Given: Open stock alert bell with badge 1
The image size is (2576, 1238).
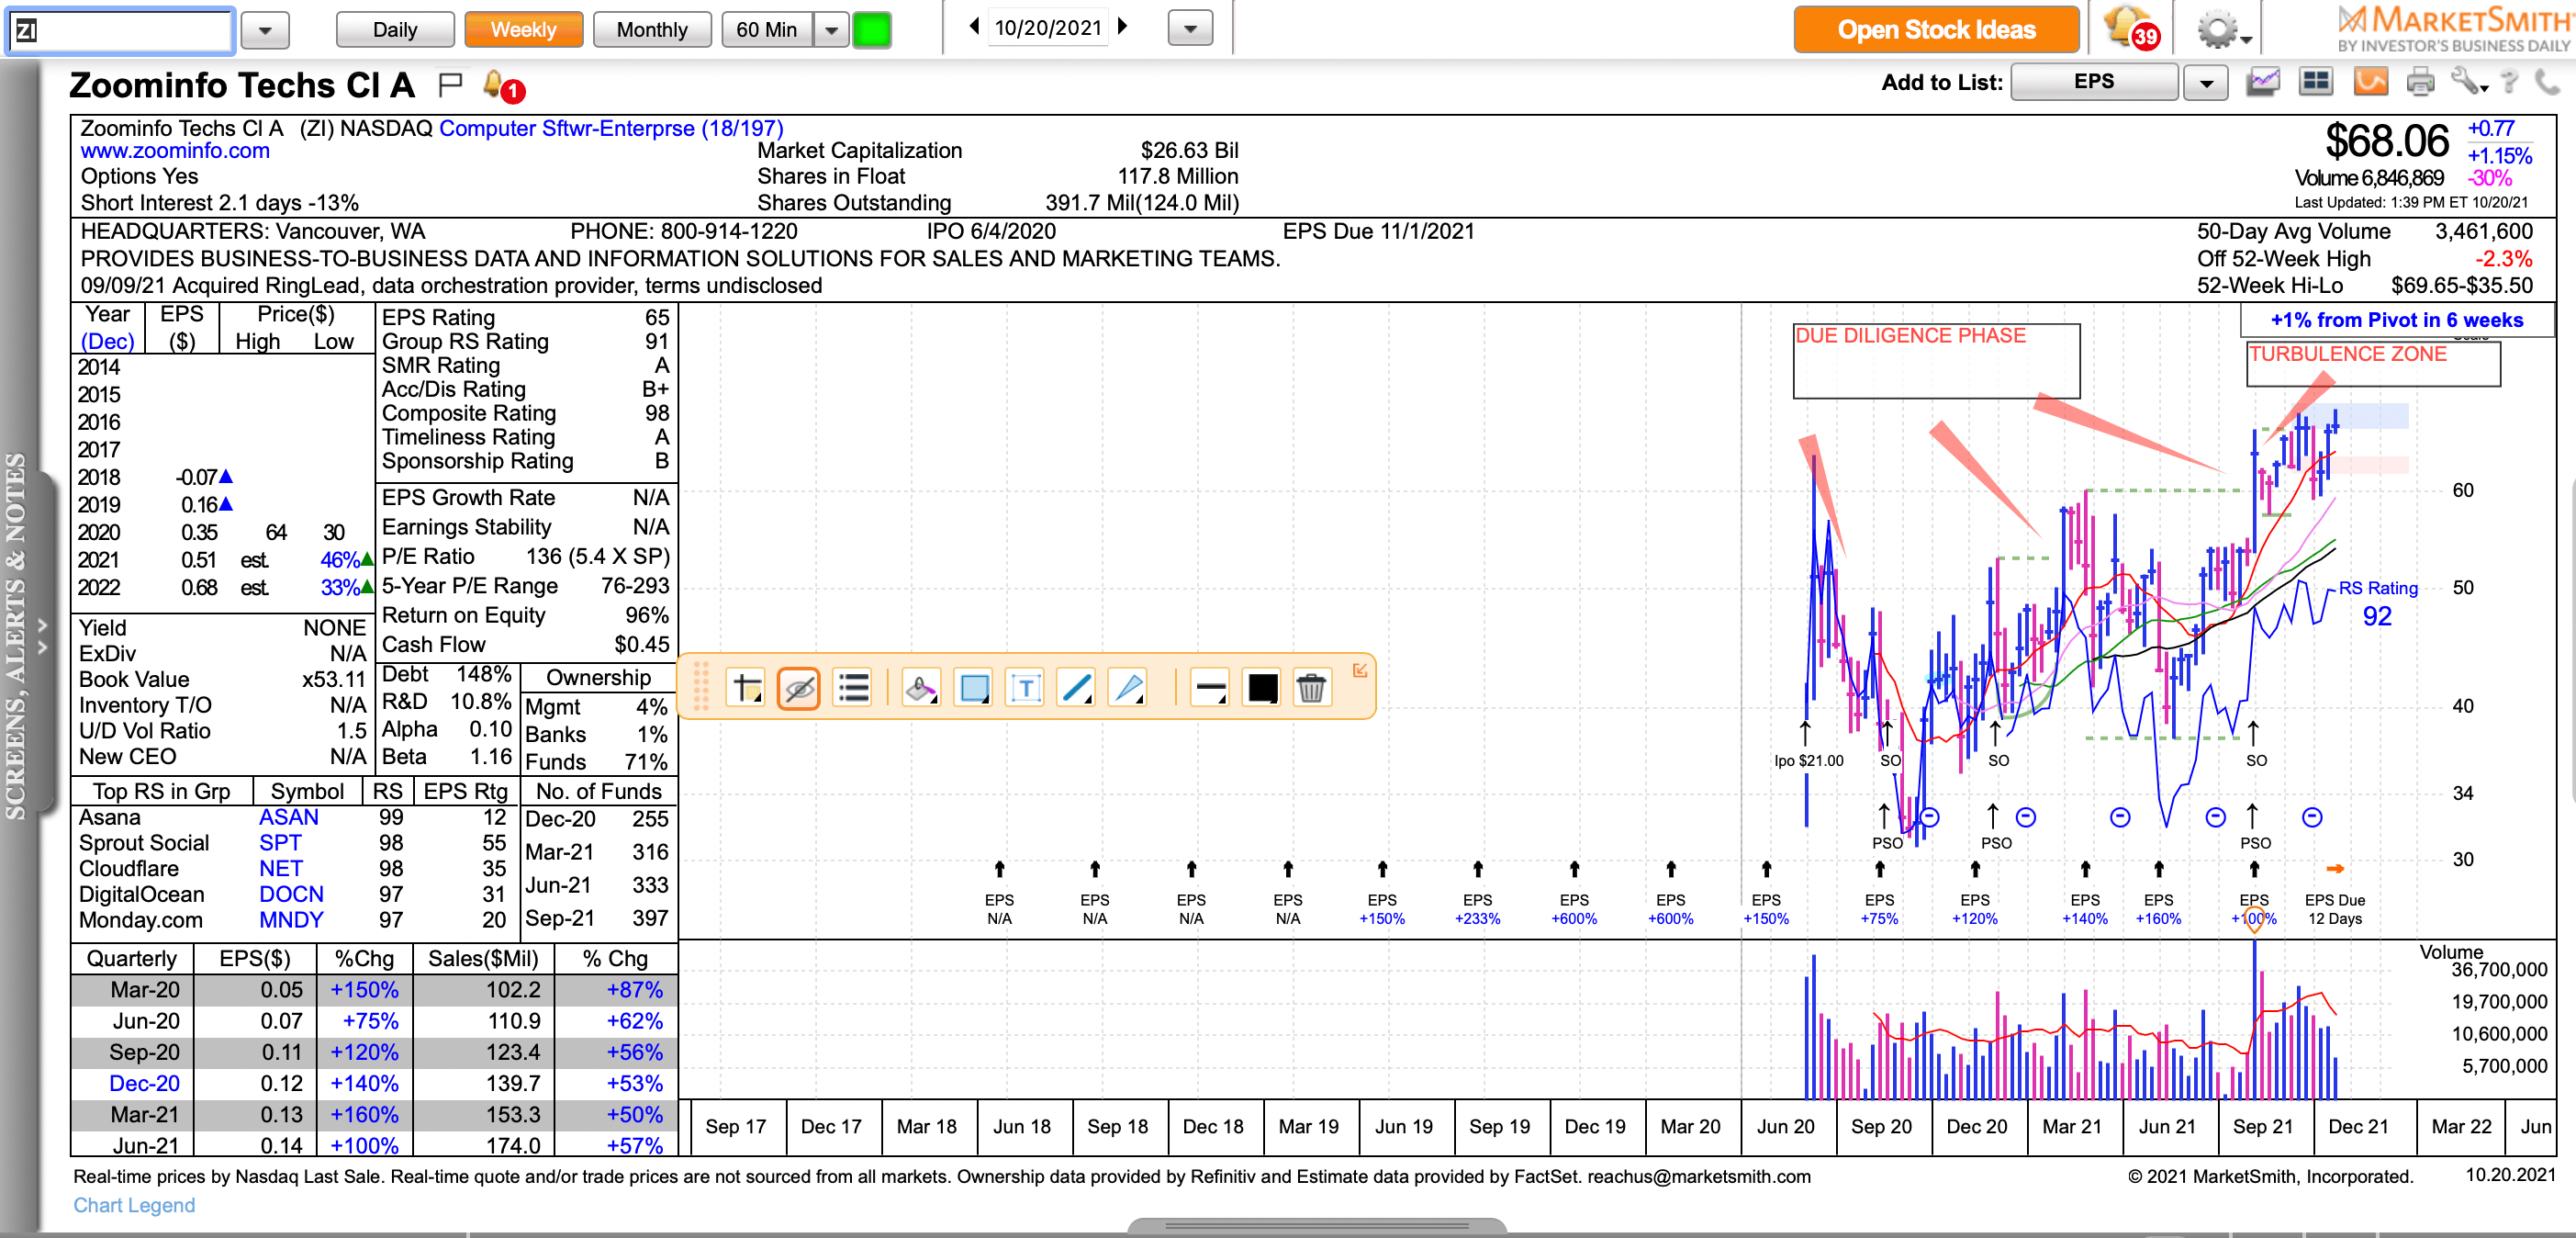Looking at the screenshot, I should tap(502, 86).
